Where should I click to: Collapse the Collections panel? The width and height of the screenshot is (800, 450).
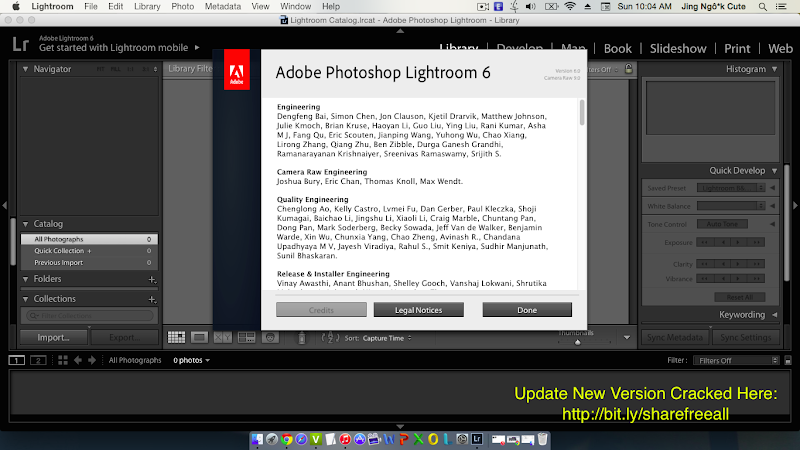[25, 299]
